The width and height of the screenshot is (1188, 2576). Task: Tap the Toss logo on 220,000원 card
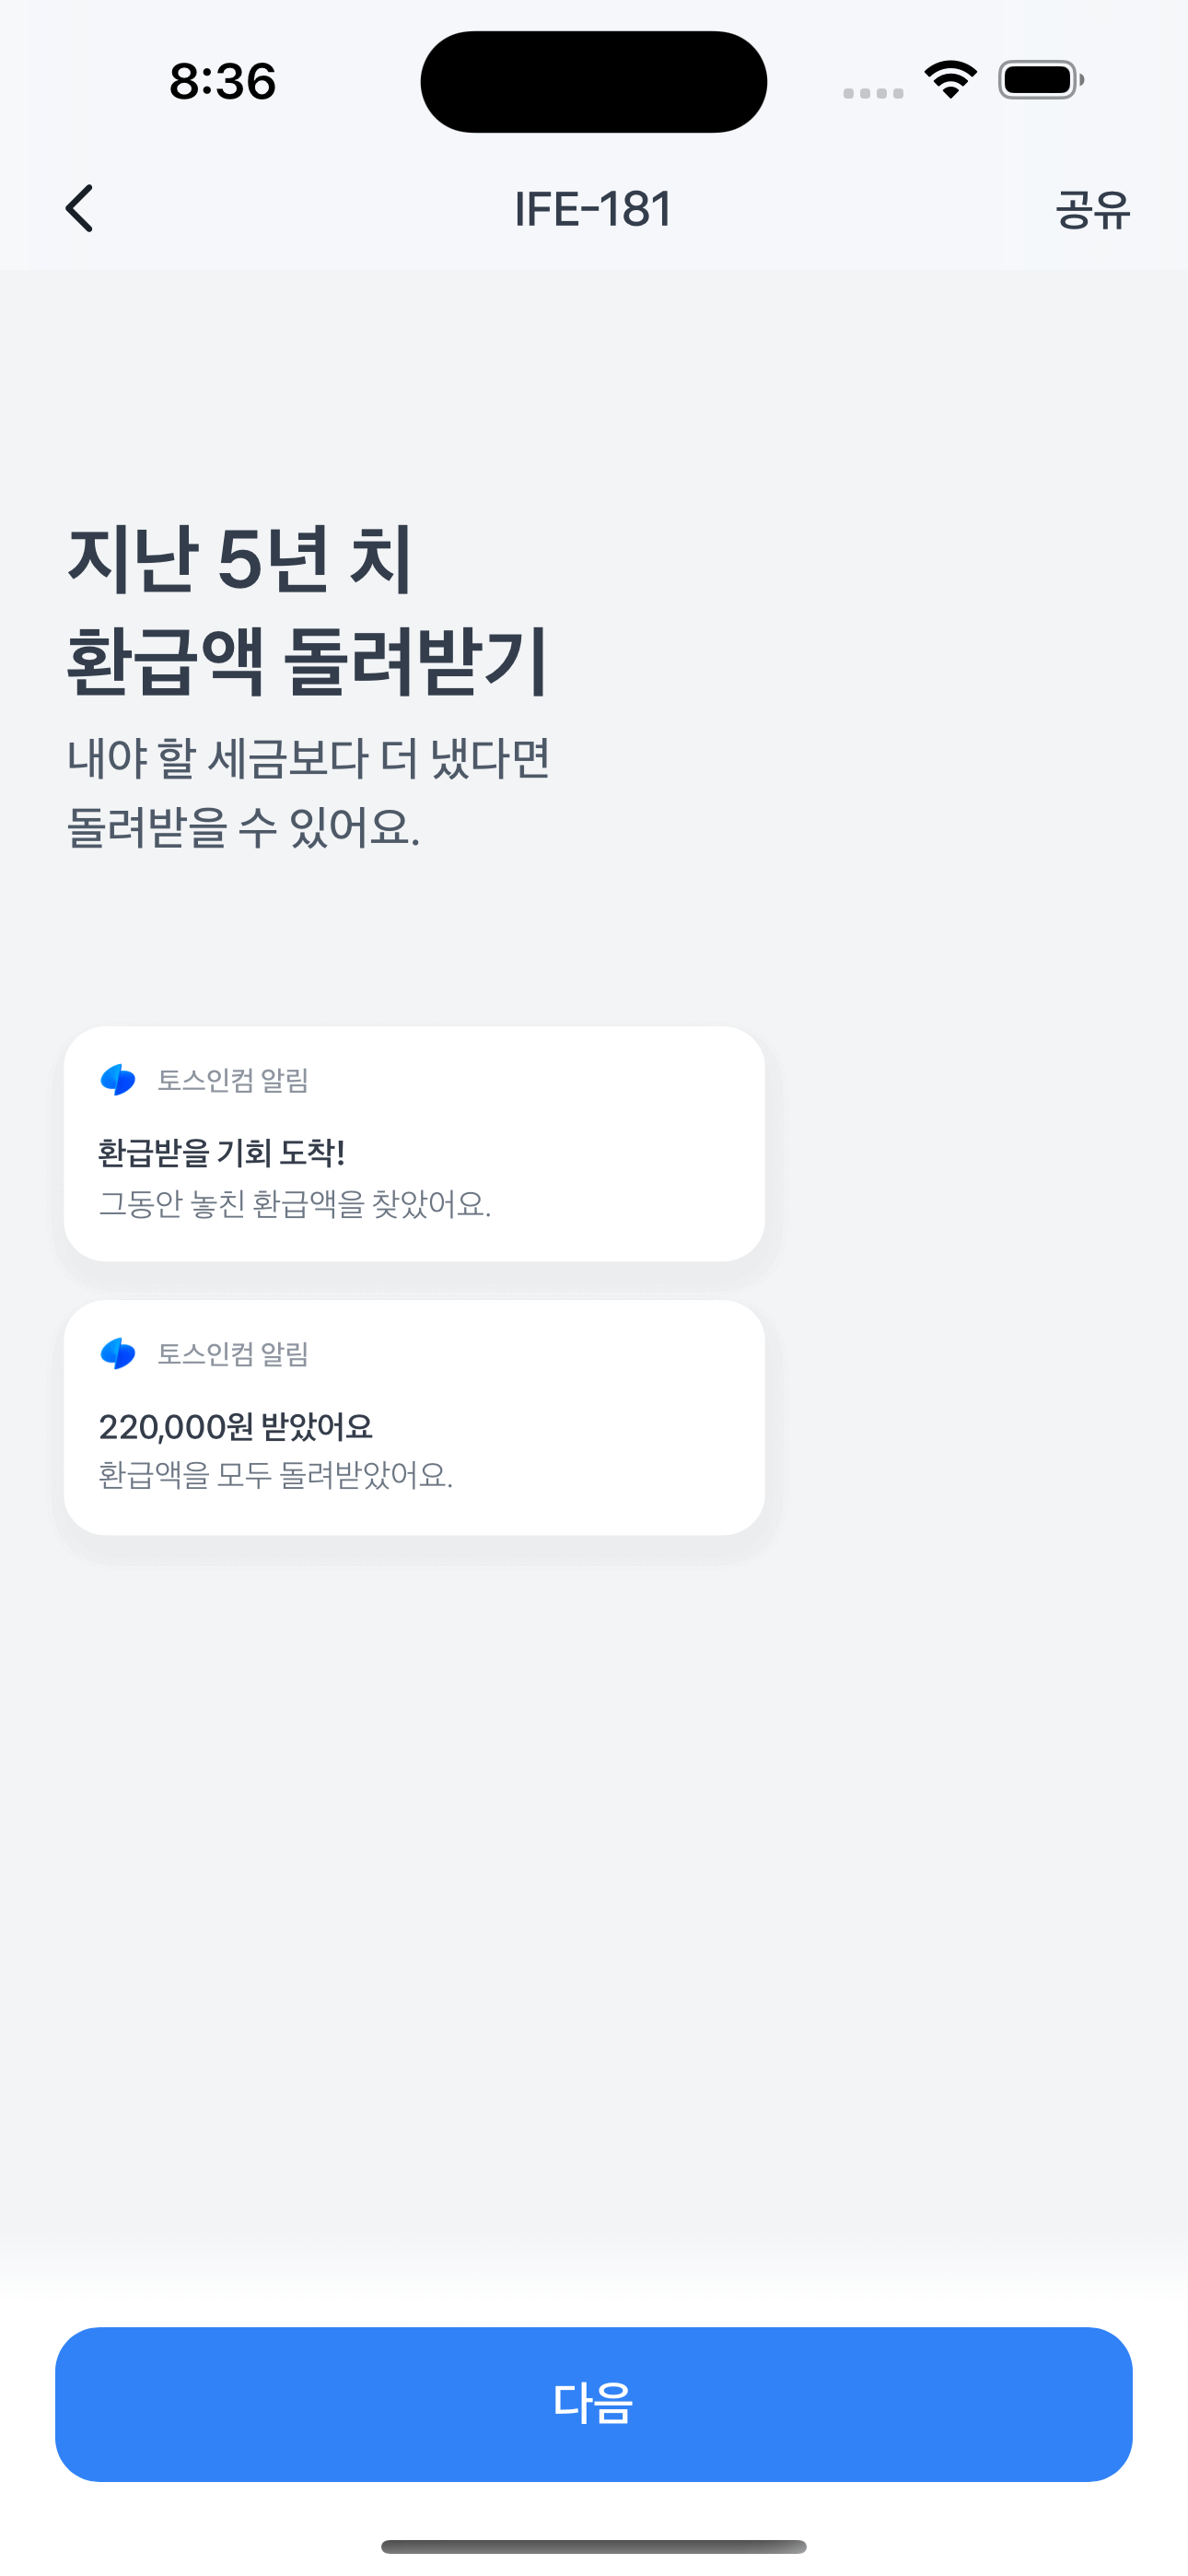pyautogui.click(x=118, y=1354)
